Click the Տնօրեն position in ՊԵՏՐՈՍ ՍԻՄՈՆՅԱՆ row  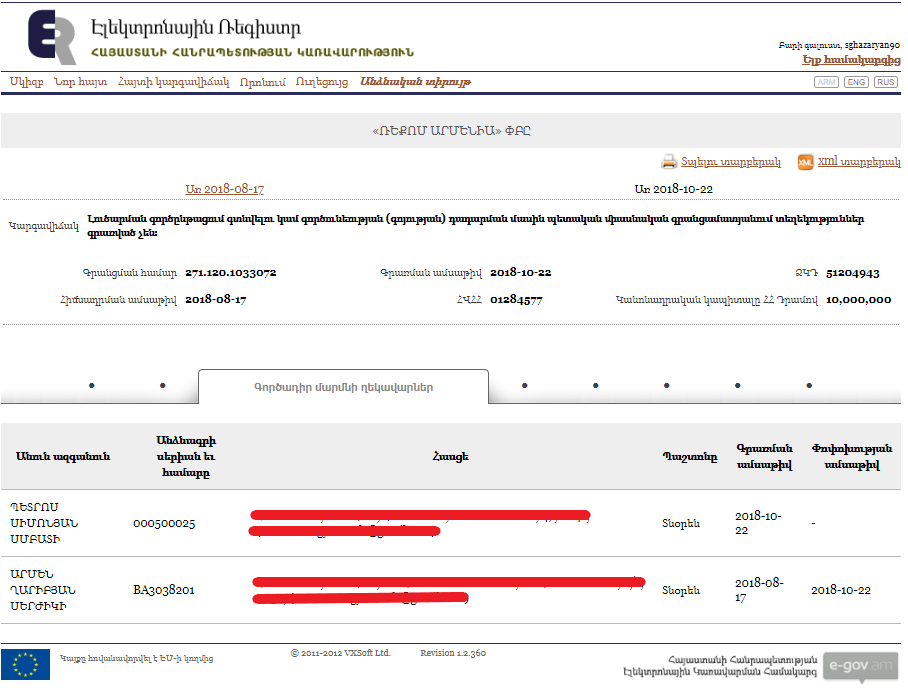[x=681, y=524]
